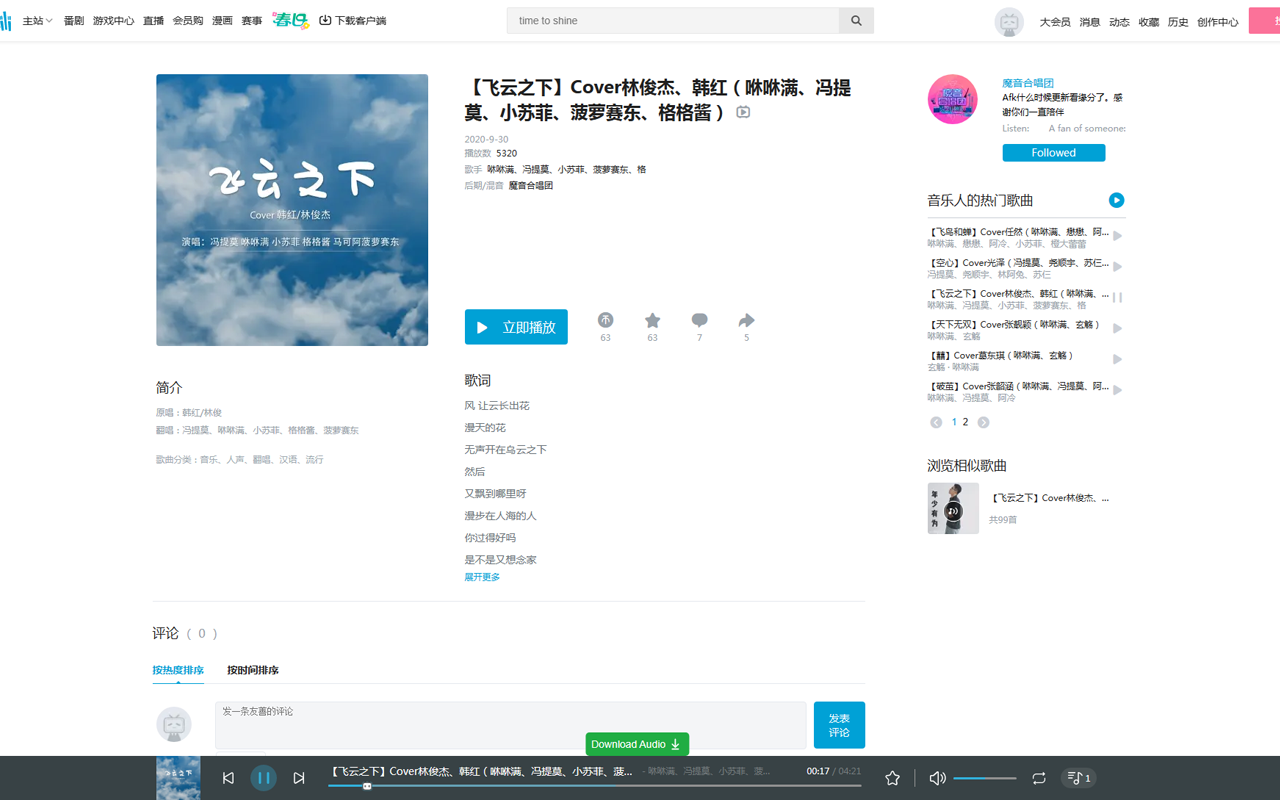Click the coin donation icon
The height and width of the screenshot is (800, 1280).
[605, 322]
